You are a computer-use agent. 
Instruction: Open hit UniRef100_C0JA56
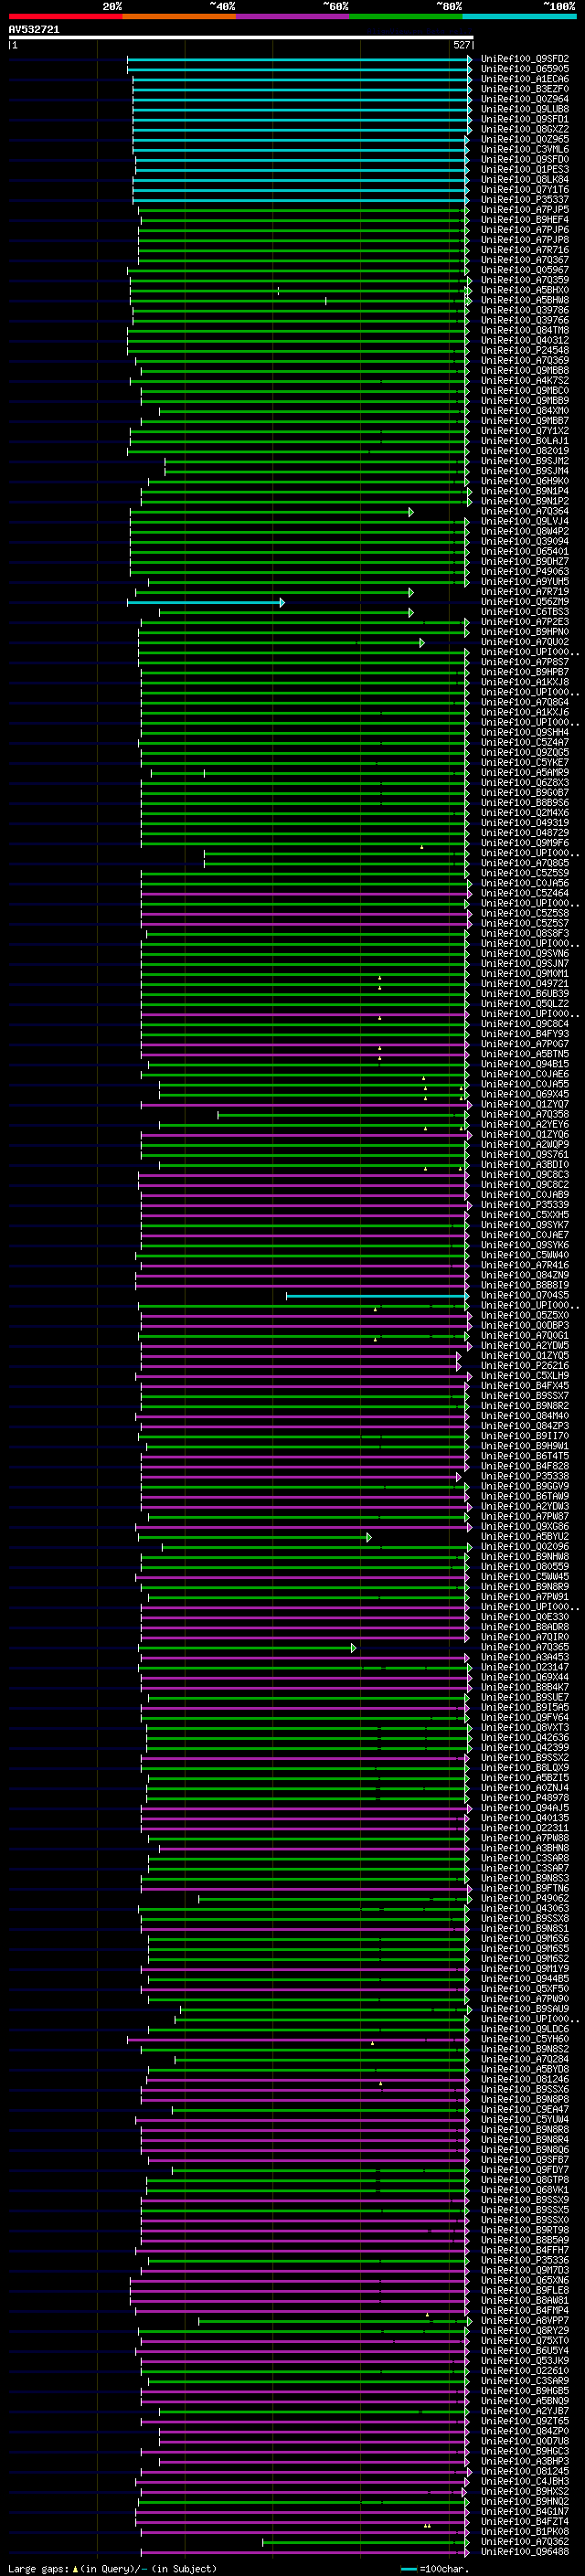pos(524,883)
